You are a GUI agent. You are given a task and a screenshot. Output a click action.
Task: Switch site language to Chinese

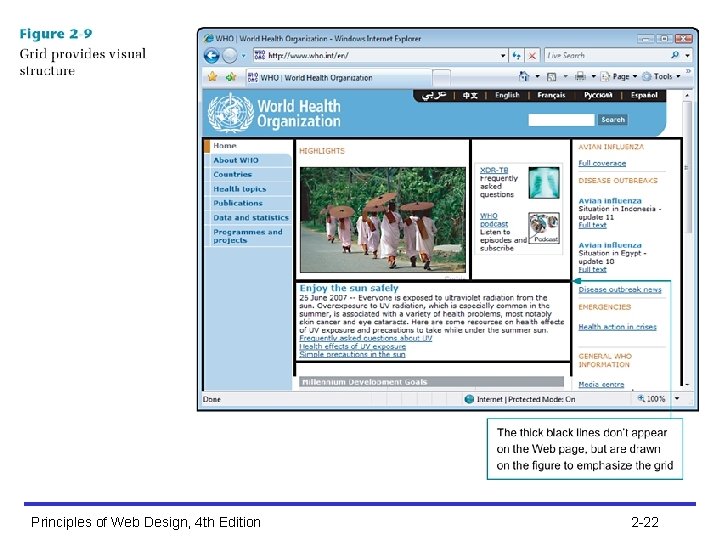(470, 95)
